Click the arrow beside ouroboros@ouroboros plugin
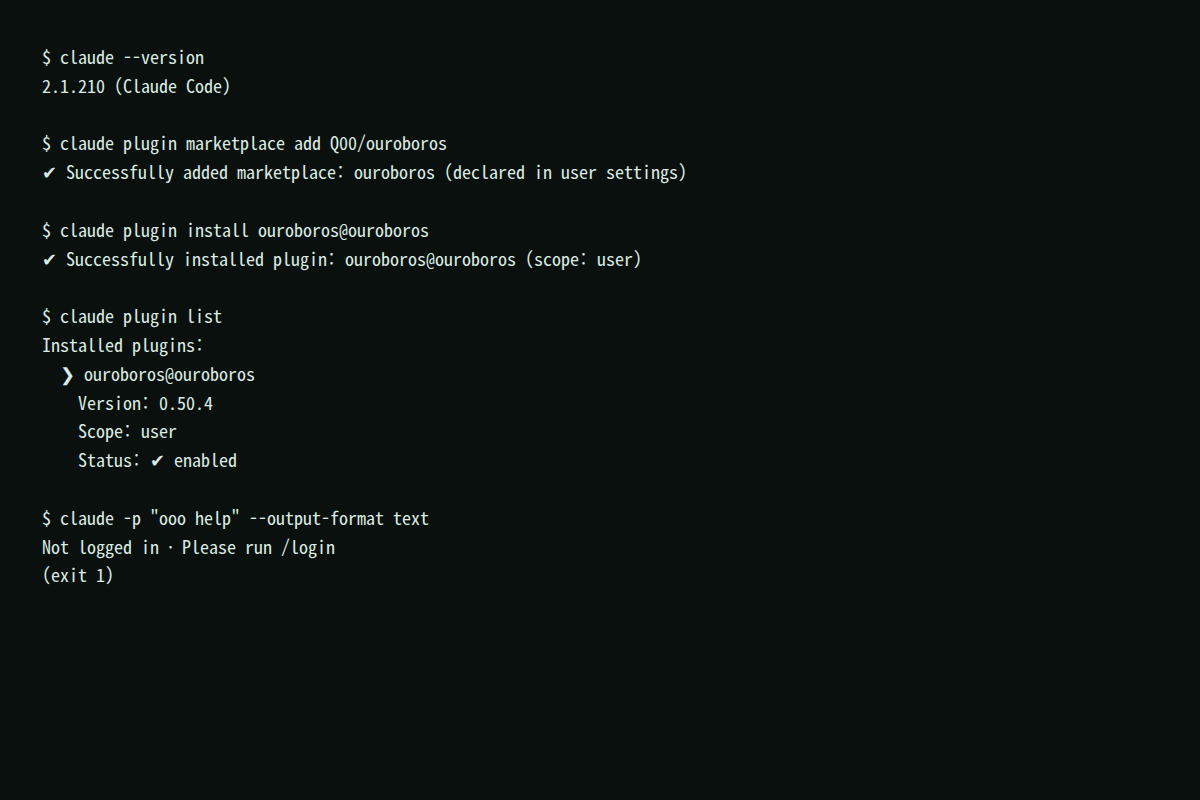The image size is (1200, 800). tap(67, 375)
